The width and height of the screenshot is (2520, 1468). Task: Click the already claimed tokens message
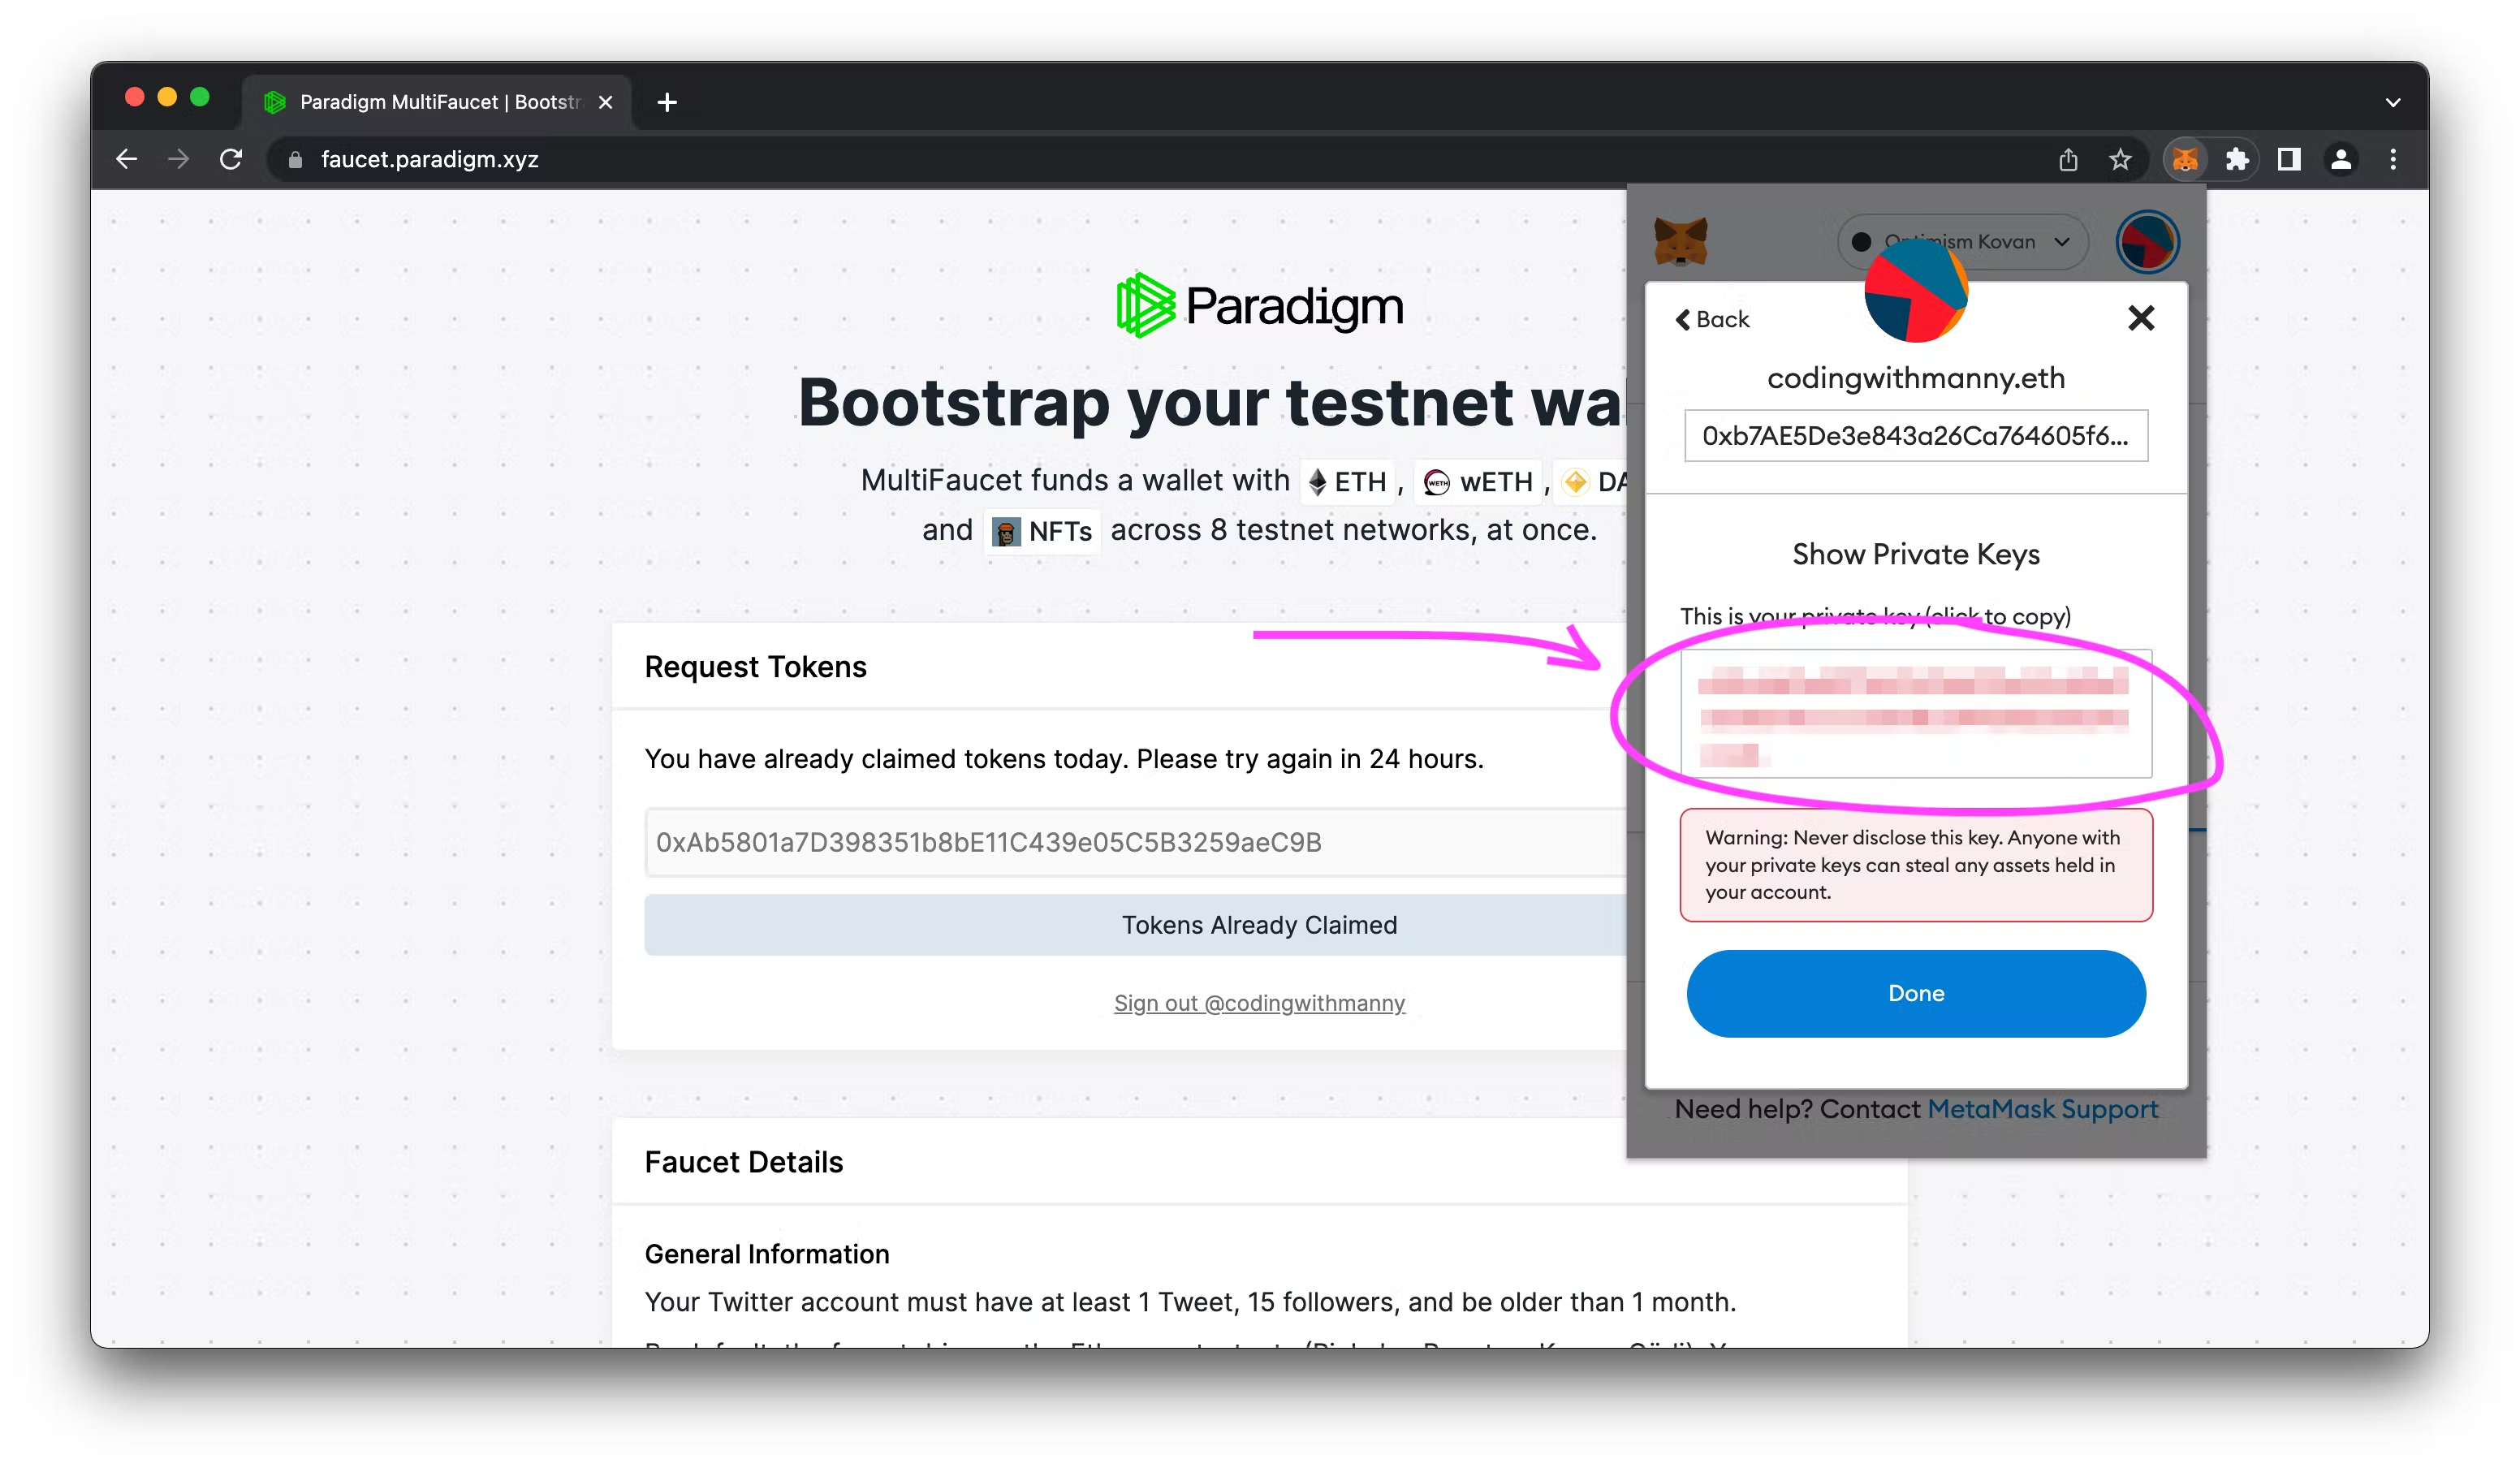coord(1064,759)
